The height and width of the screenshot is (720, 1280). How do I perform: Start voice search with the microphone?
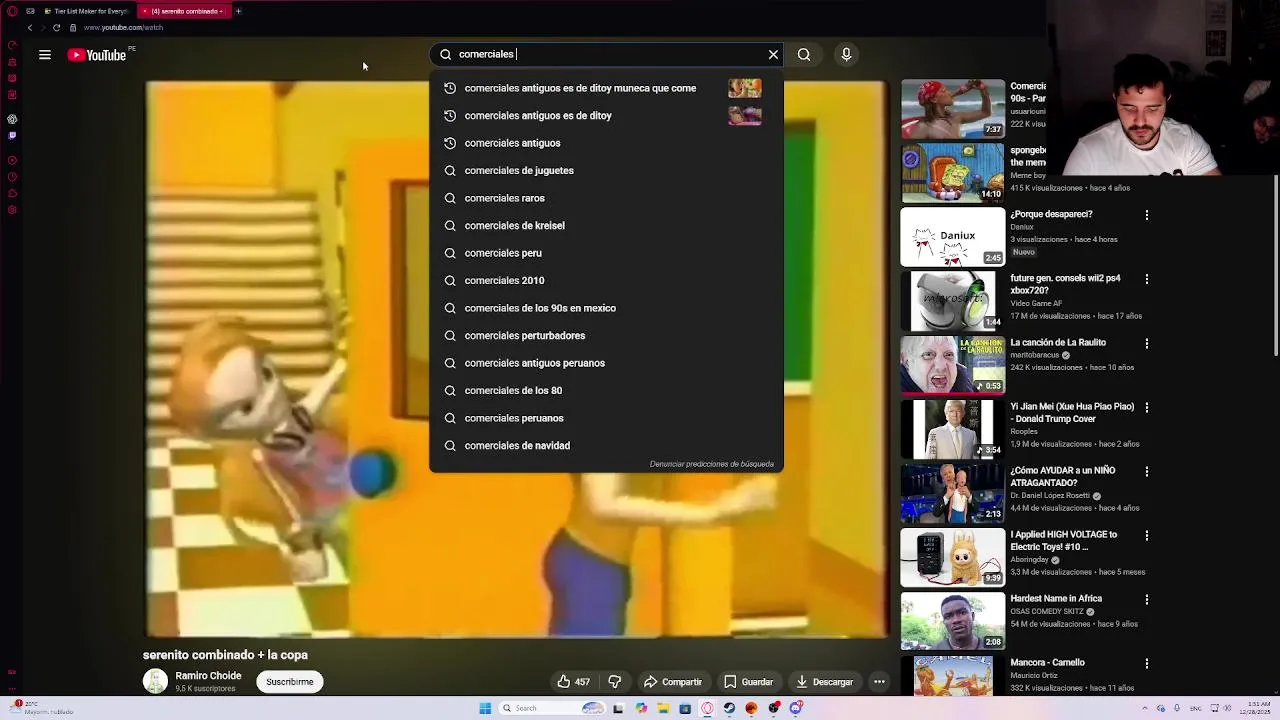coord(846,54)
